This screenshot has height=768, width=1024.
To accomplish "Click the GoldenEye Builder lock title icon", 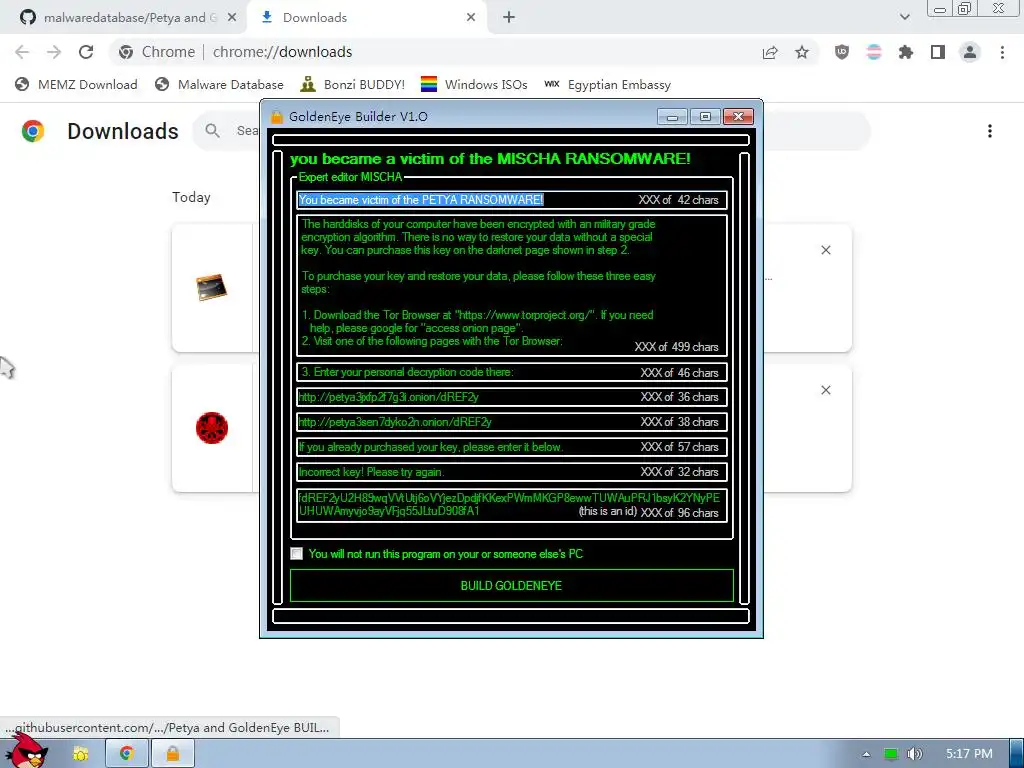I will [277, 117].
